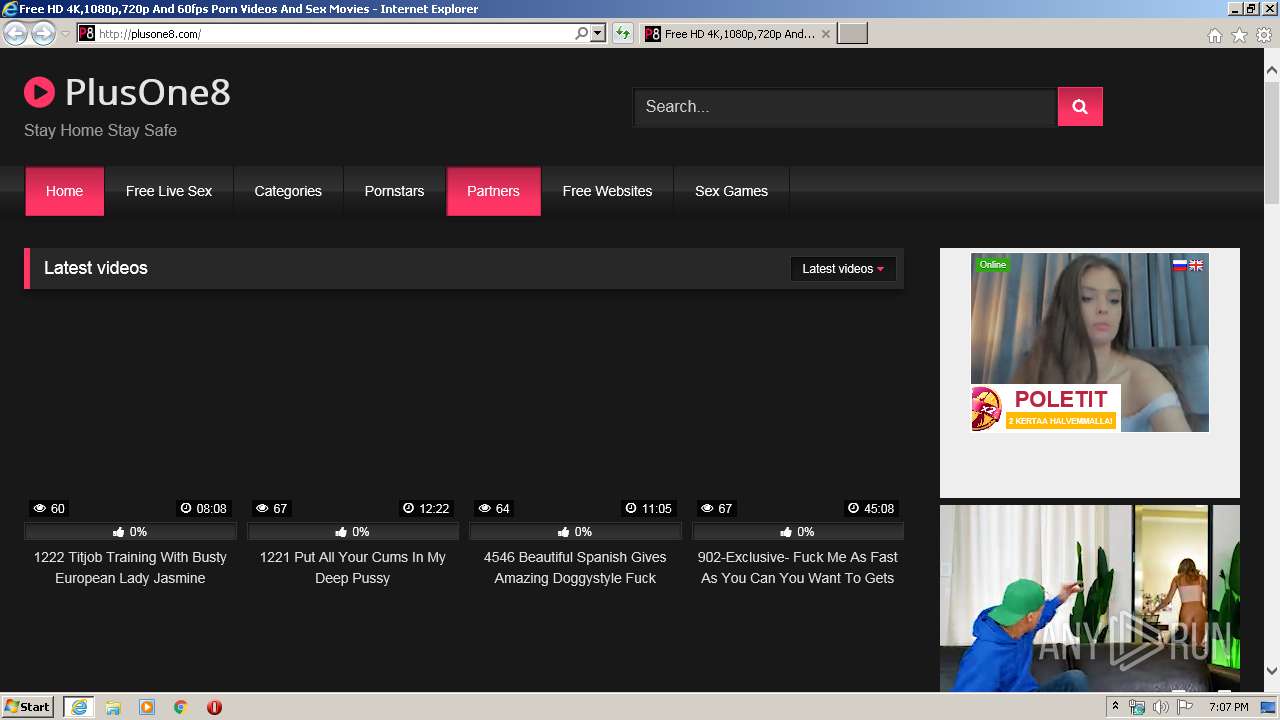Focus the Search... input field
This screenshot has width=1280, height=720.
click(845, 107)
